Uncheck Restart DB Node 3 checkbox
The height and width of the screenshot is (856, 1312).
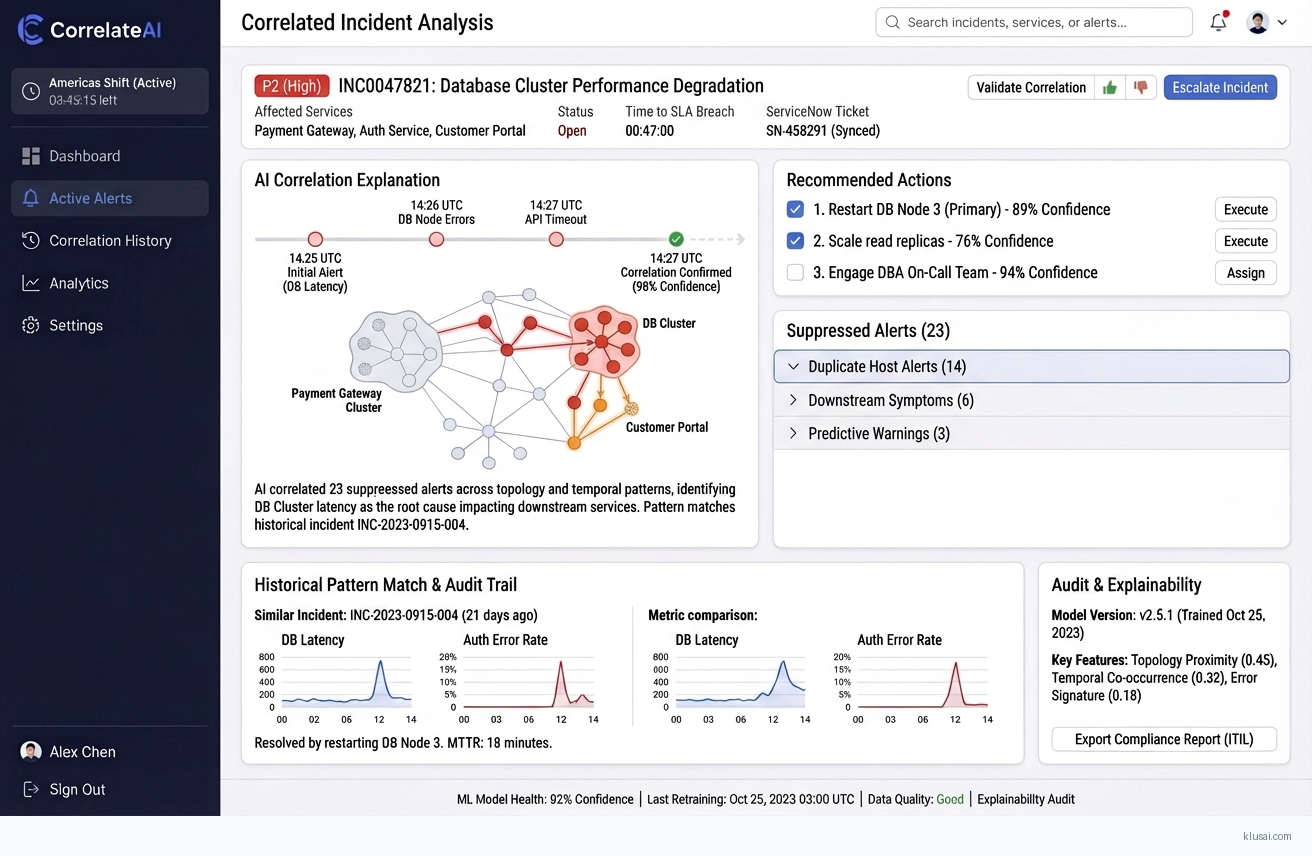point(795,209)
